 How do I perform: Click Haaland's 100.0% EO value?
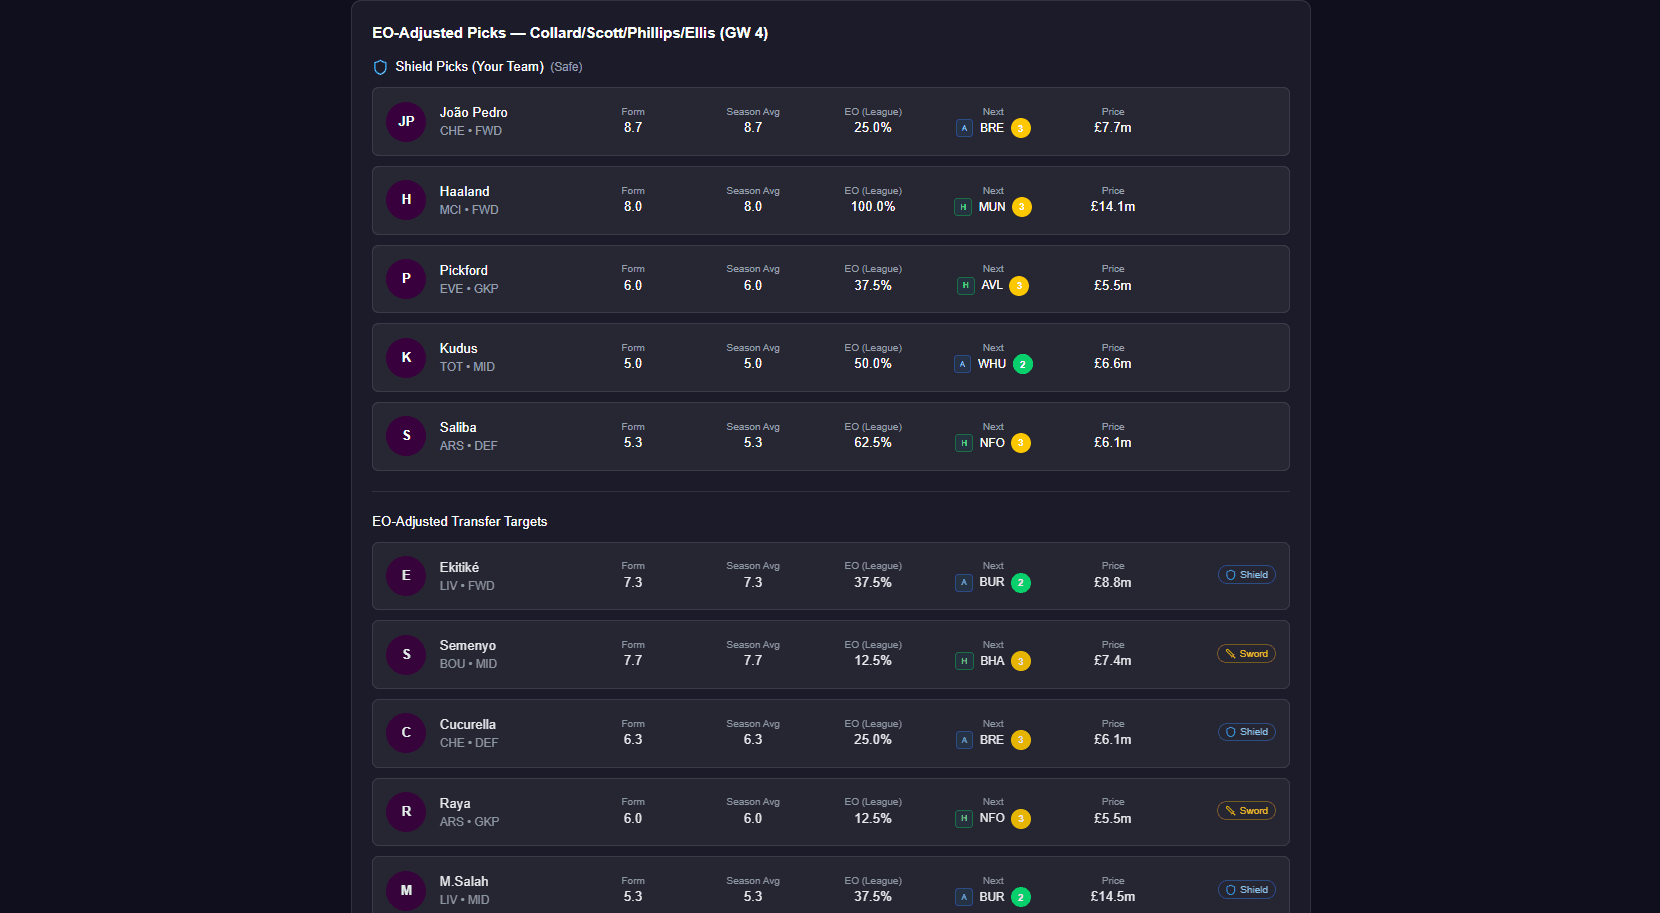click(x=872, y=207)
